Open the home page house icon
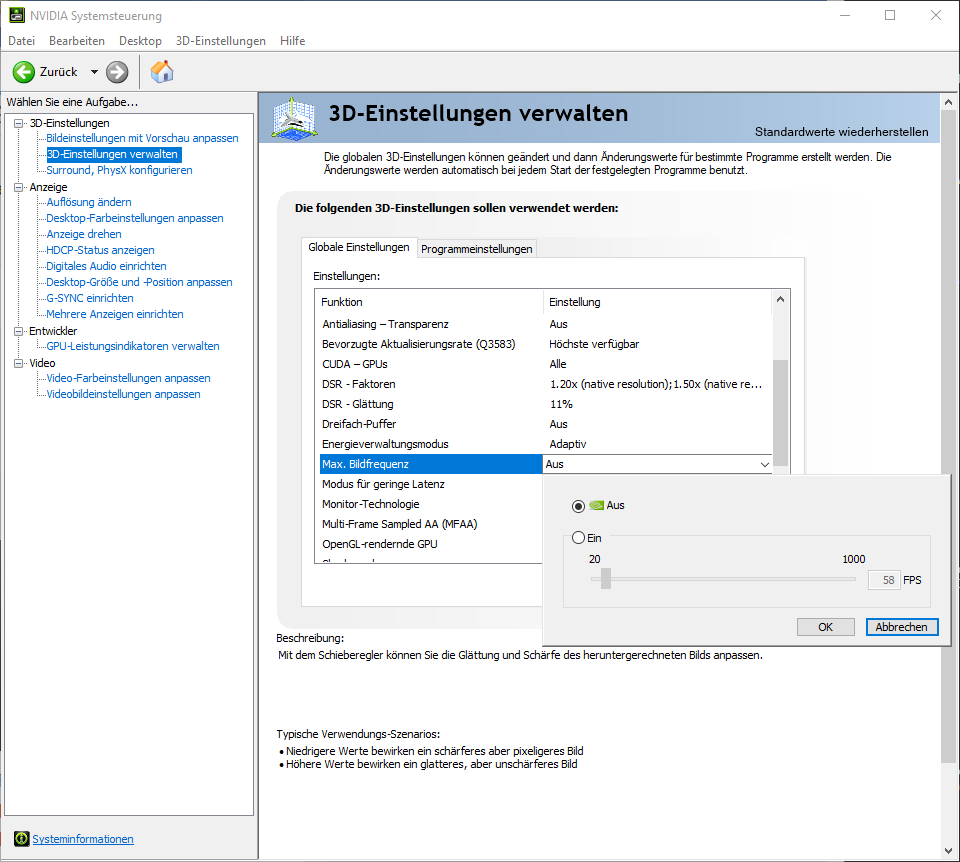Image resolution: width=960 pixels, height=862 pixels. click(162, 72)
